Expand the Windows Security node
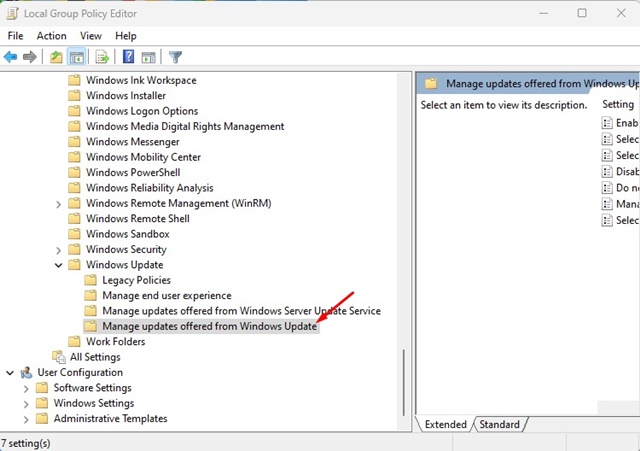Viewport: 640px width, 451px height. 58,250
